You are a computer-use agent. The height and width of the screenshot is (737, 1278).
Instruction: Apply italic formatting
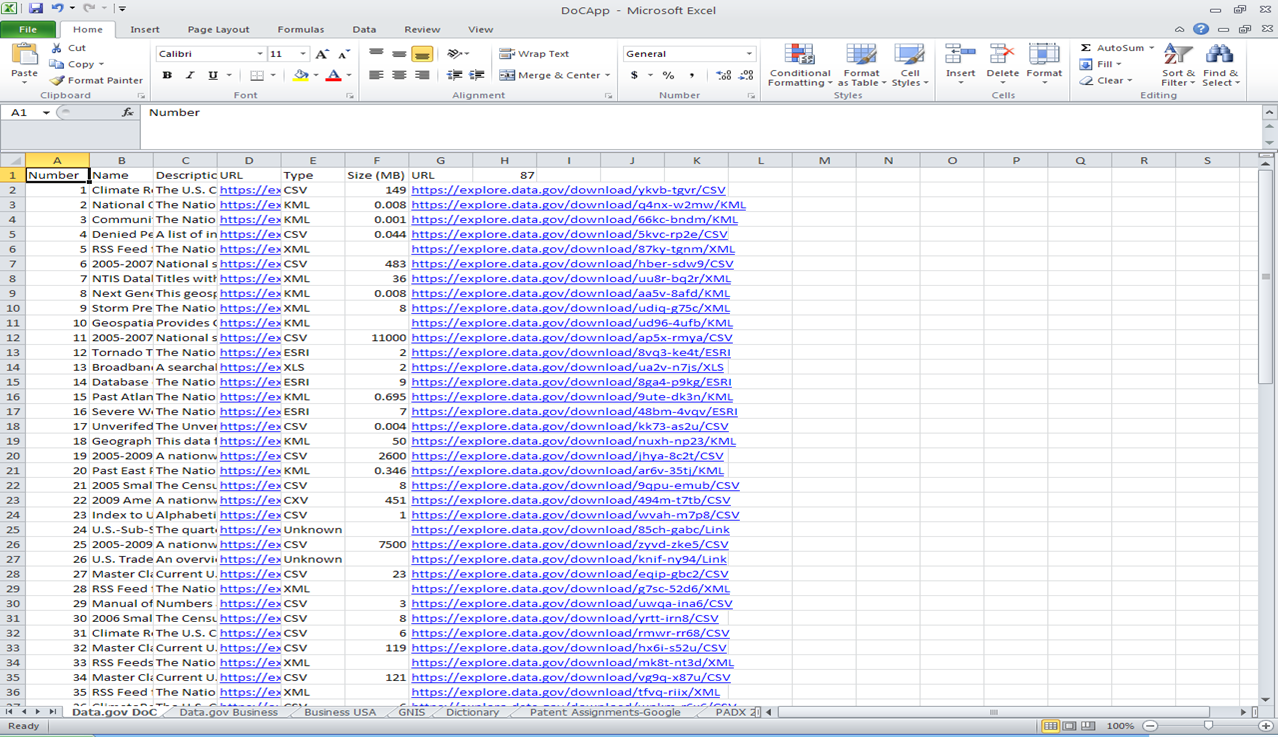click(x=189, y=75)
